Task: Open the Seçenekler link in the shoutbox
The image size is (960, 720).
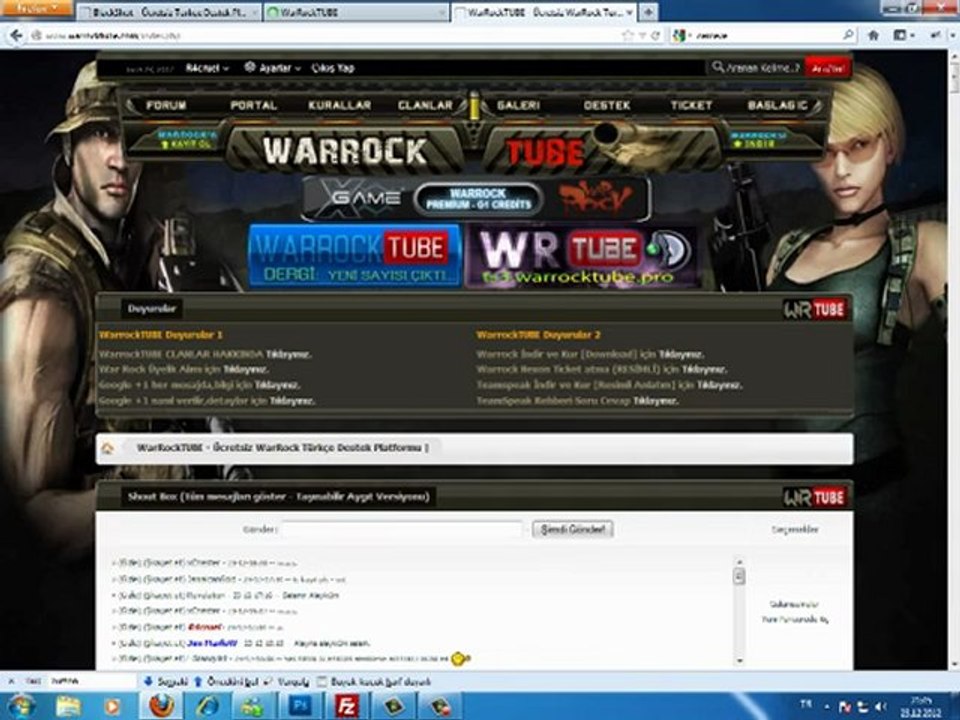Action: (x=794, y=529)
